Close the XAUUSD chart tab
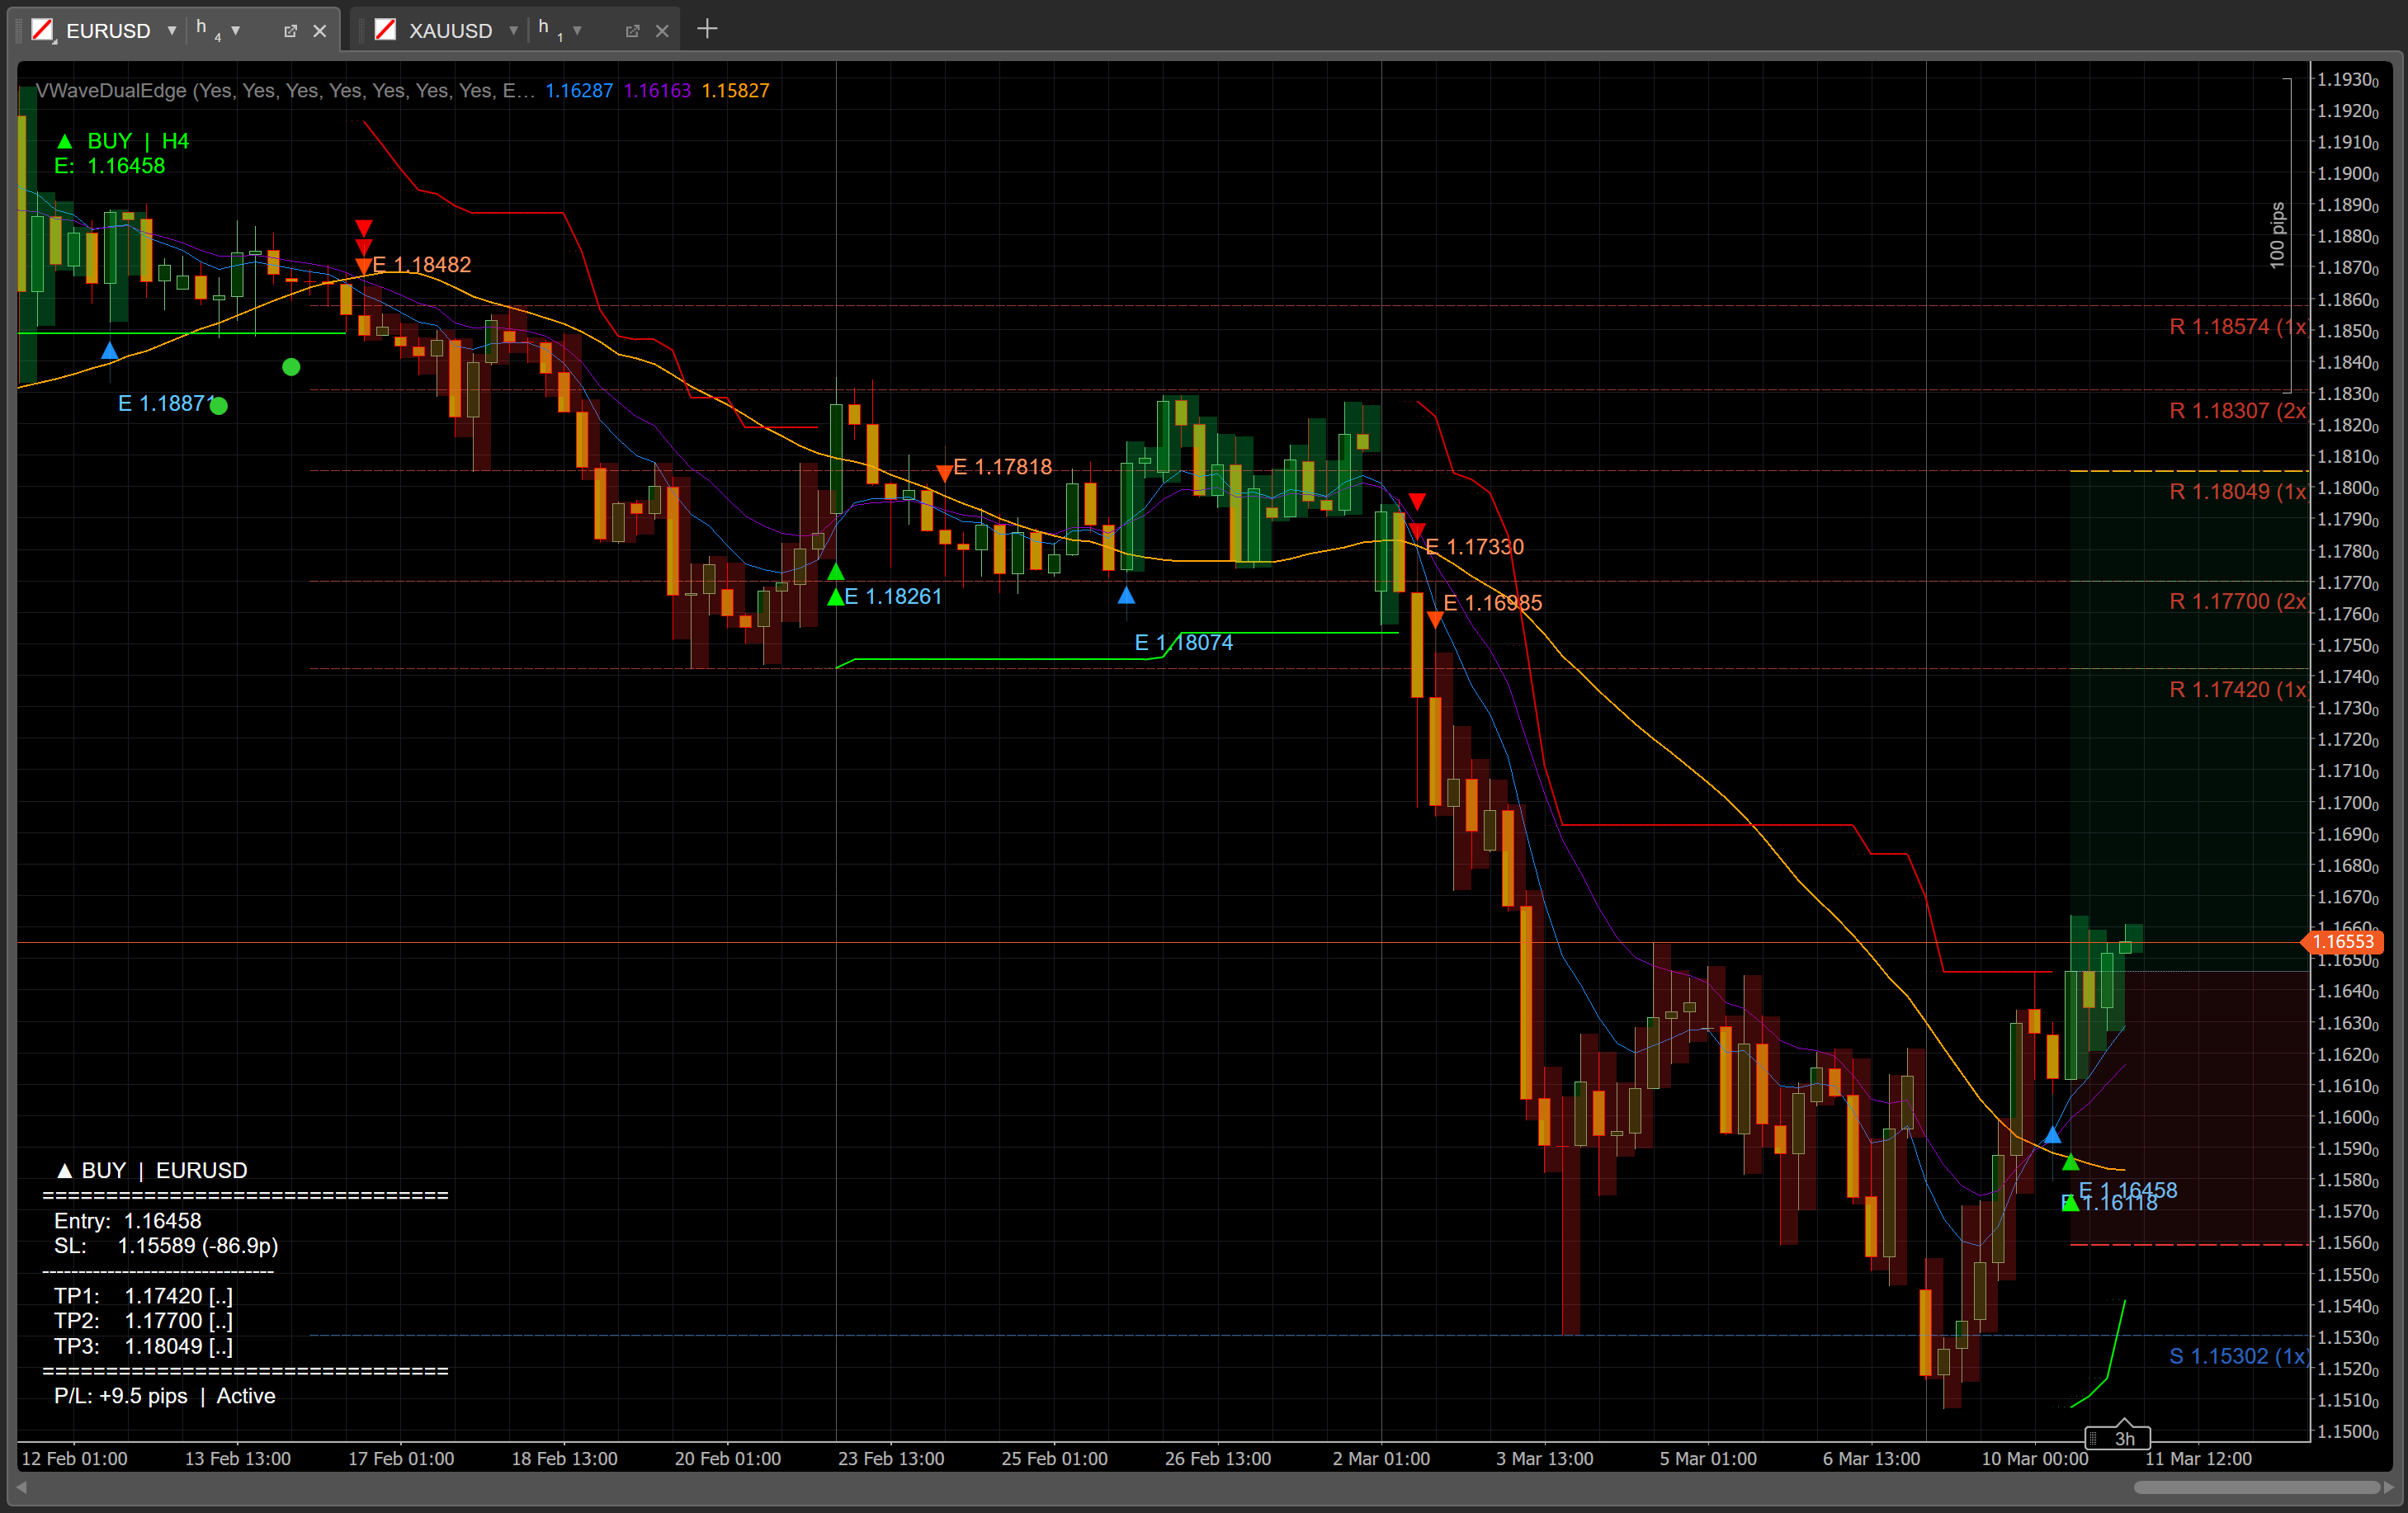The height and width of the screenshot is (1513, 2408). coord(662,31)
